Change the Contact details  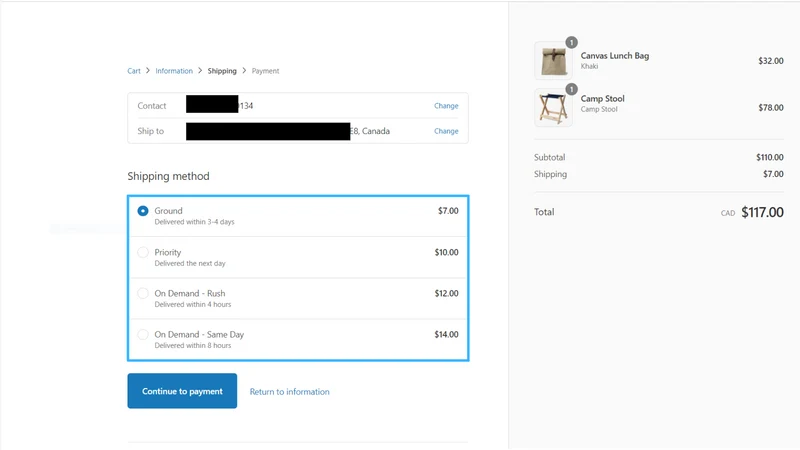pyautogui.click(x=446, y=106)
